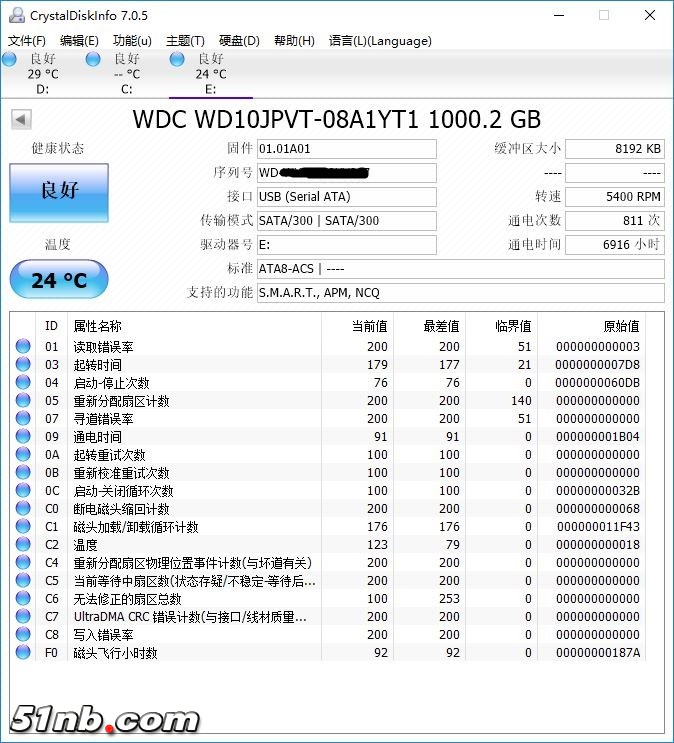The image size is (674, 743).
Task: Select raw value 000000001B04
Action: click(x=598, y=437)
